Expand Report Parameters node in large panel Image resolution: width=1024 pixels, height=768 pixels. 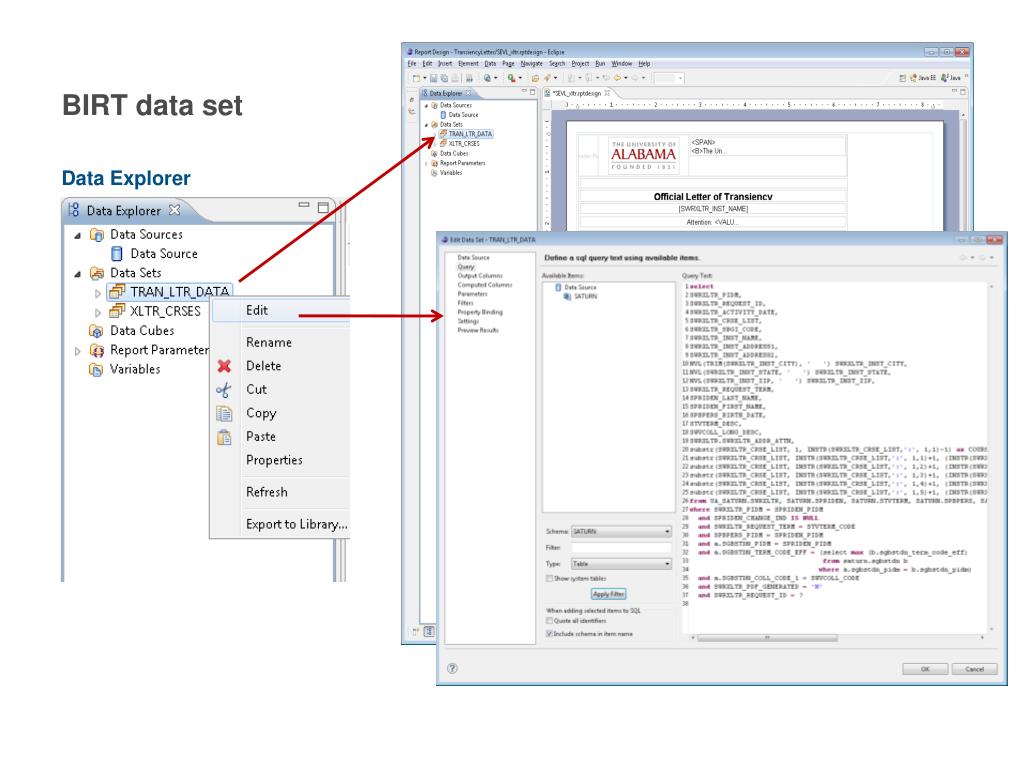pos(78,351)
